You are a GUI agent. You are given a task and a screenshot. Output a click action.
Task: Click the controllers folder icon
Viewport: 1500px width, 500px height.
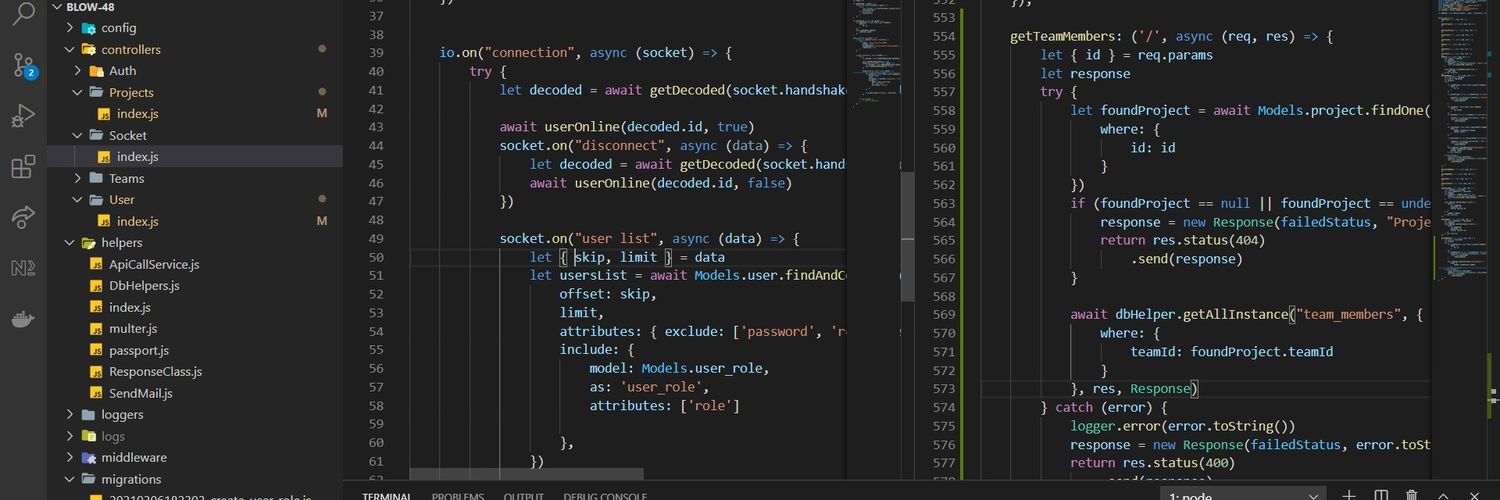click(x=89, y=49)
